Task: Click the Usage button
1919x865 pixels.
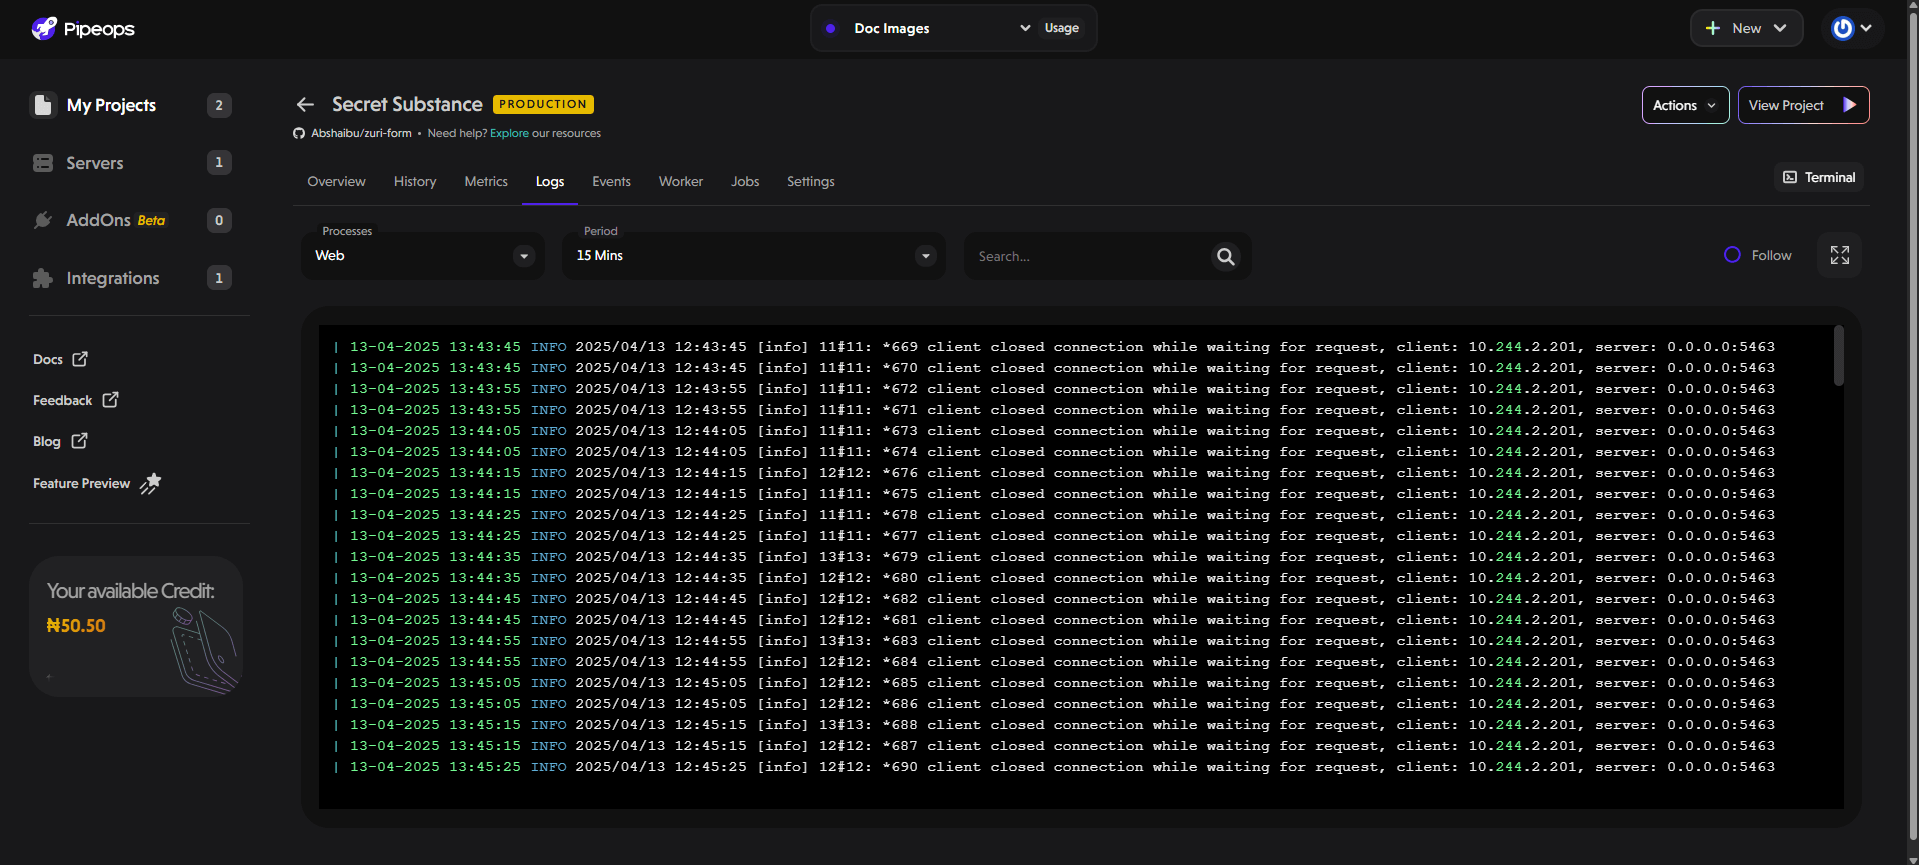Action: coord(1061,28)
